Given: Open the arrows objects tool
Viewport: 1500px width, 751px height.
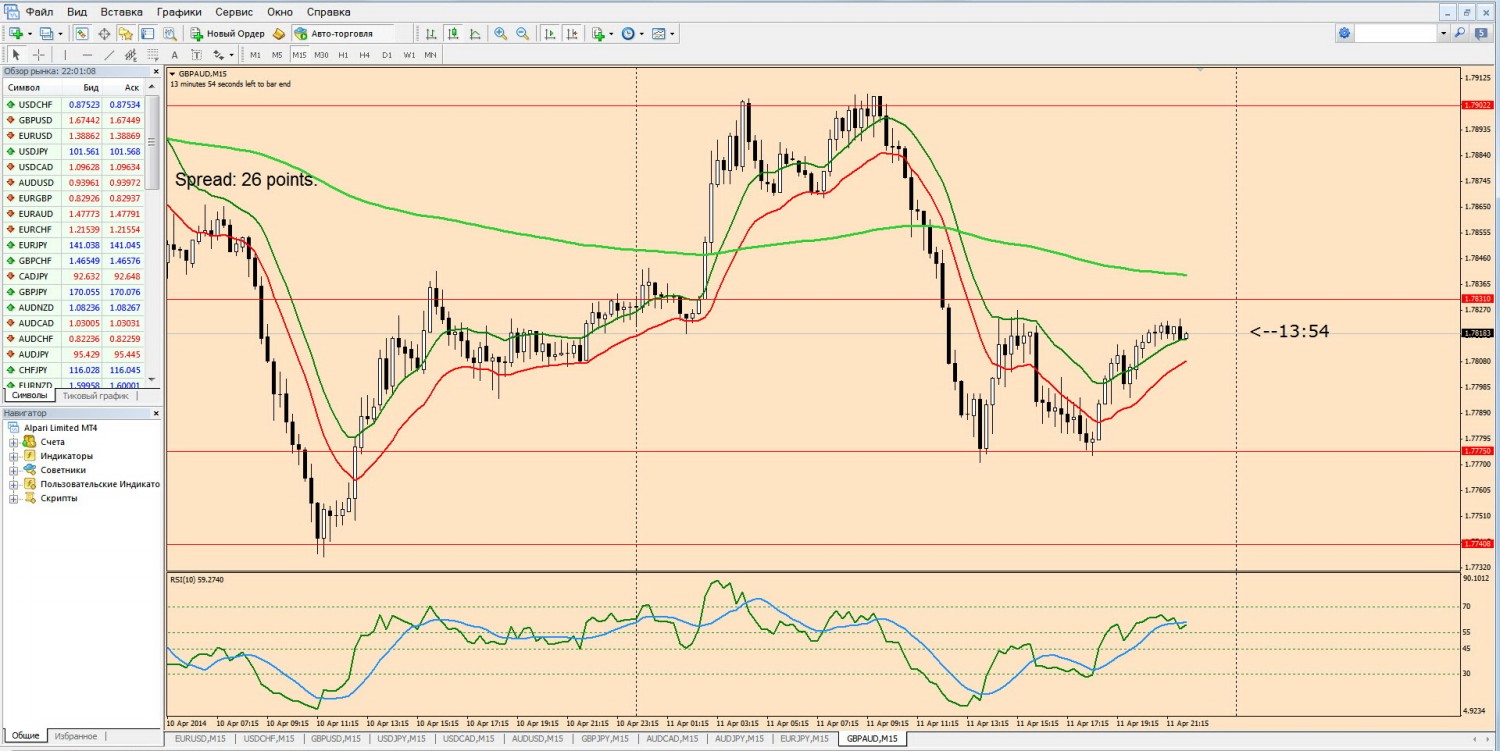Looking at the screenshot, I should [218, 55].
